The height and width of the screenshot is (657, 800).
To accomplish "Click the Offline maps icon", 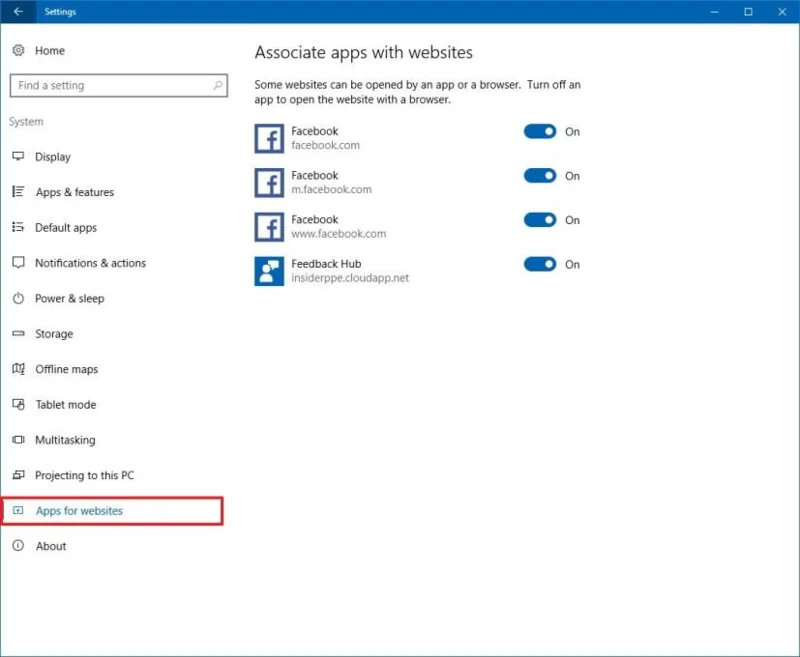I will click(x=18, y=368).
